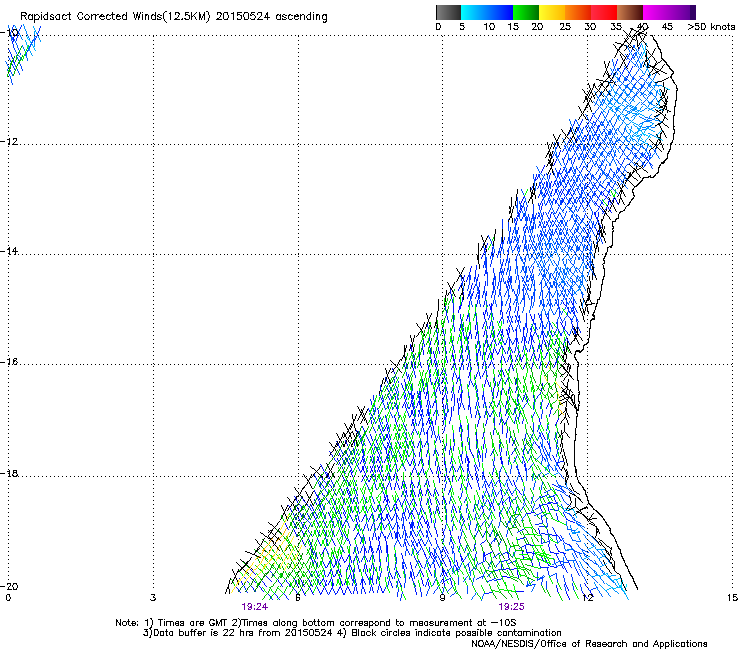
Task: Click latitude axis label '-12'
Action: pos(9,142)
